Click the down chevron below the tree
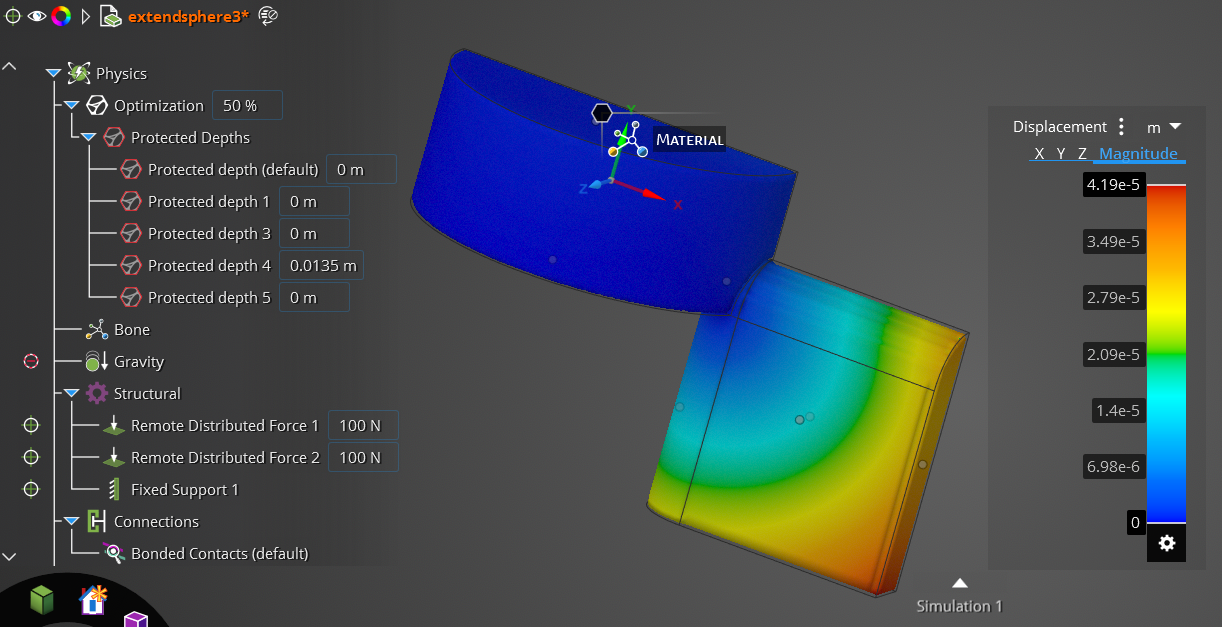The width and height of the screenshot is (1222, 627). (x=9, y=556)
